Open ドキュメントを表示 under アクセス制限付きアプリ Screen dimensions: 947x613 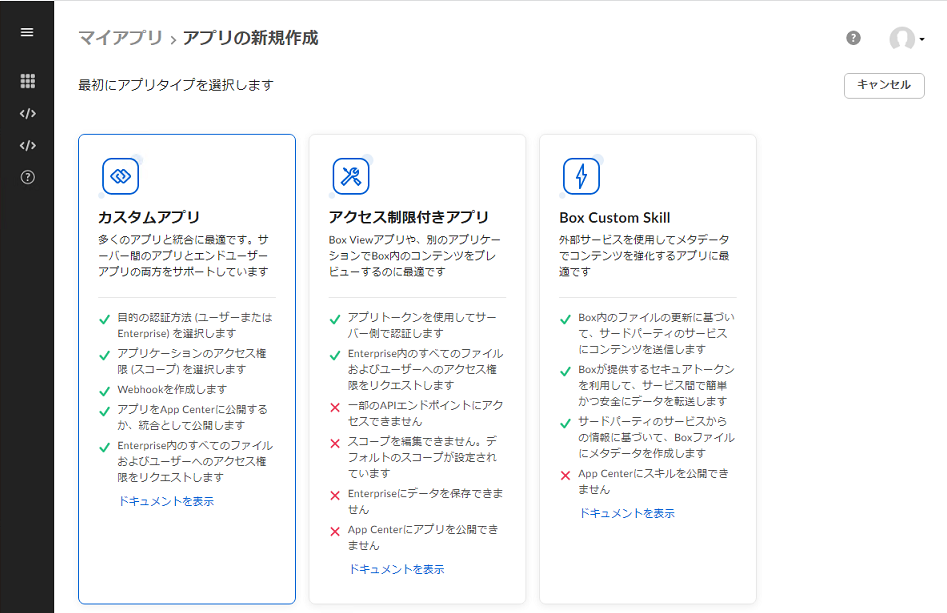click(398, 567)
